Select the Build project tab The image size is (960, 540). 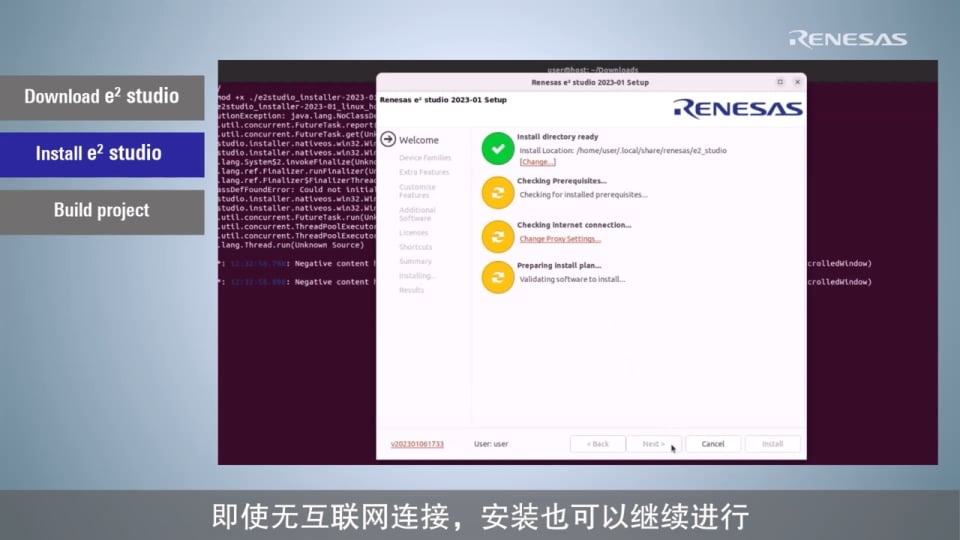pos(102,211)
